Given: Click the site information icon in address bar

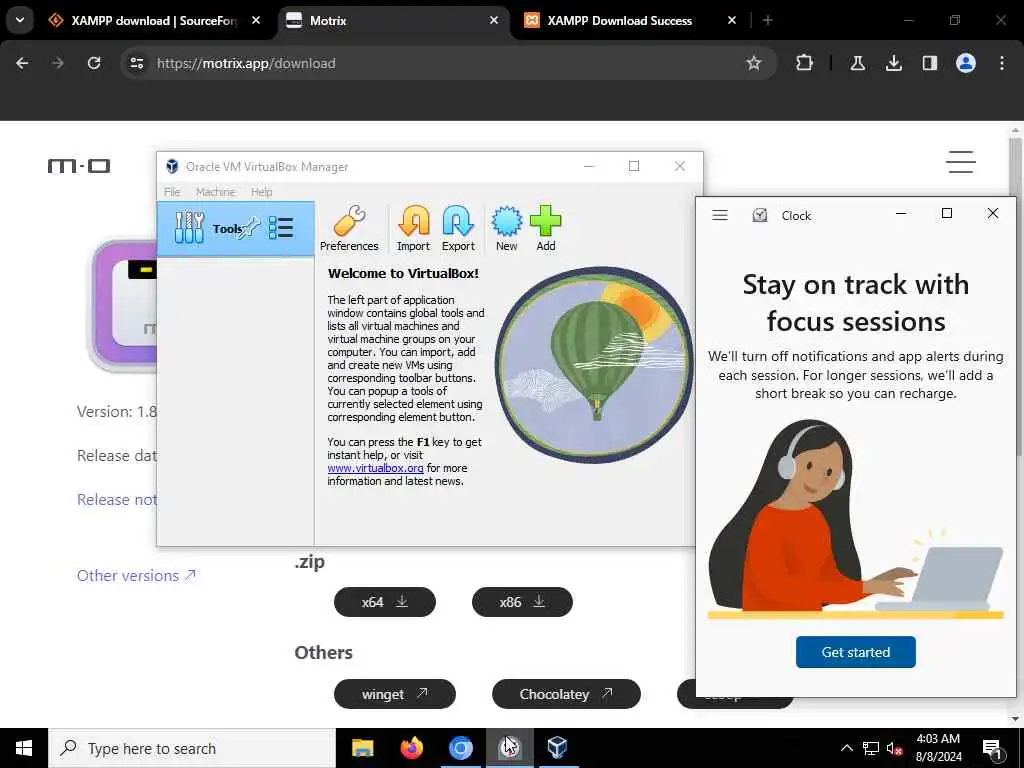Looking at the screenshot, I should tap(136, 63).
